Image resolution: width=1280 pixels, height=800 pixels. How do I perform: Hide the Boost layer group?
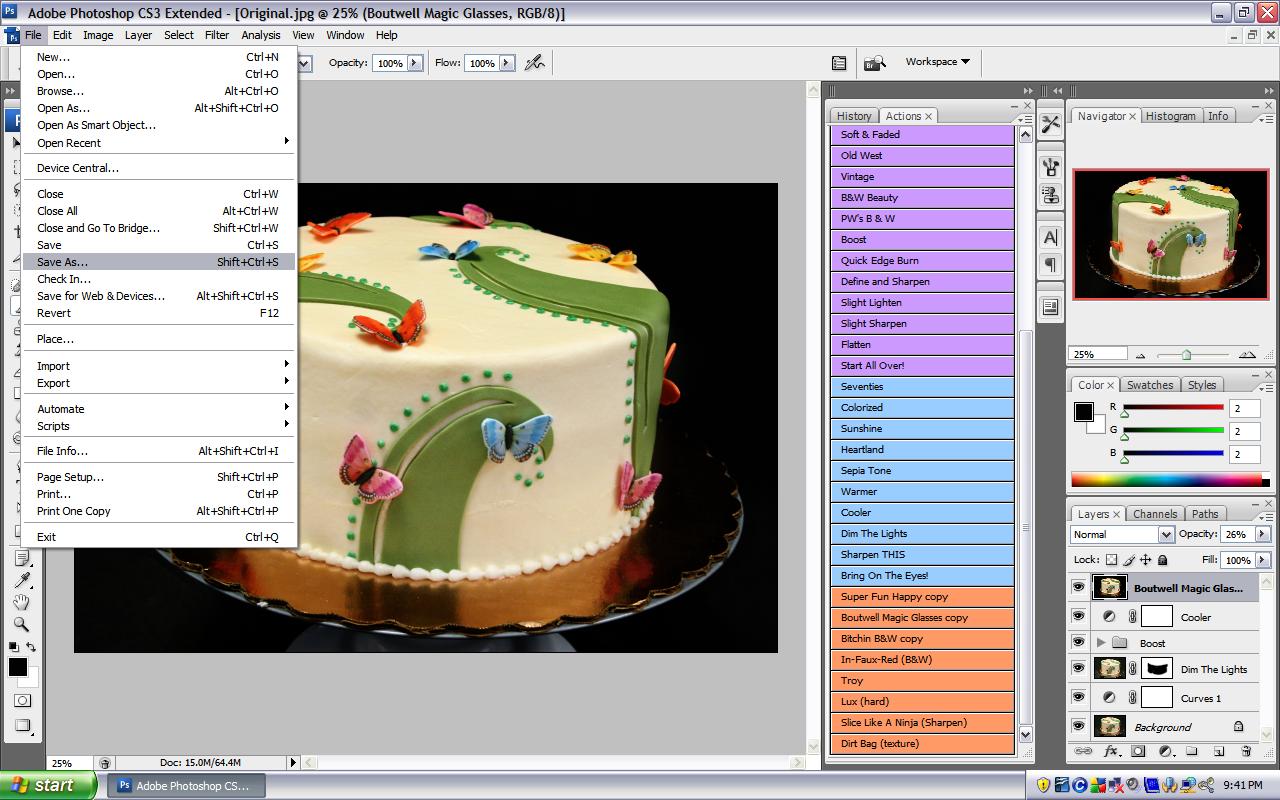click(1078, 643)
